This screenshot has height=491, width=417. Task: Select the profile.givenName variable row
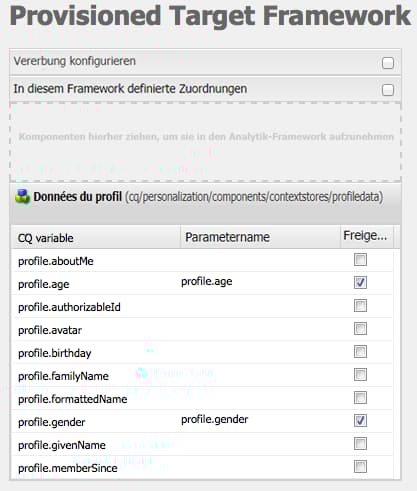(202, 445)
